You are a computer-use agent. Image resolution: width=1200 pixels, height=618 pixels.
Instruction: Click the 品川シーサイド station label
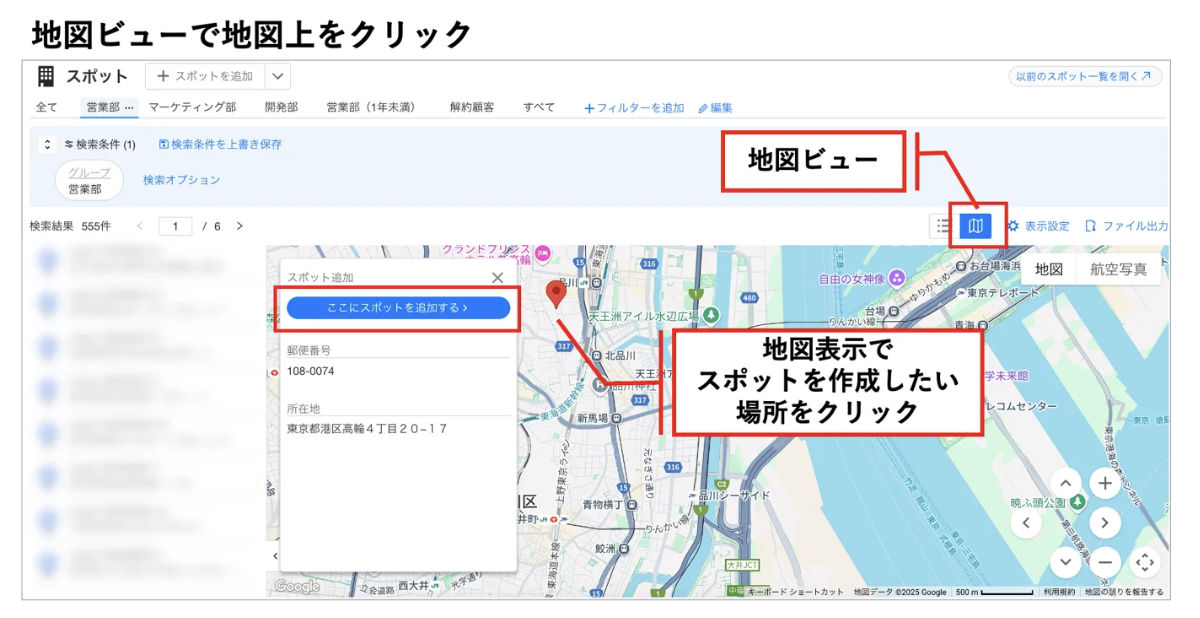(732, 495)
